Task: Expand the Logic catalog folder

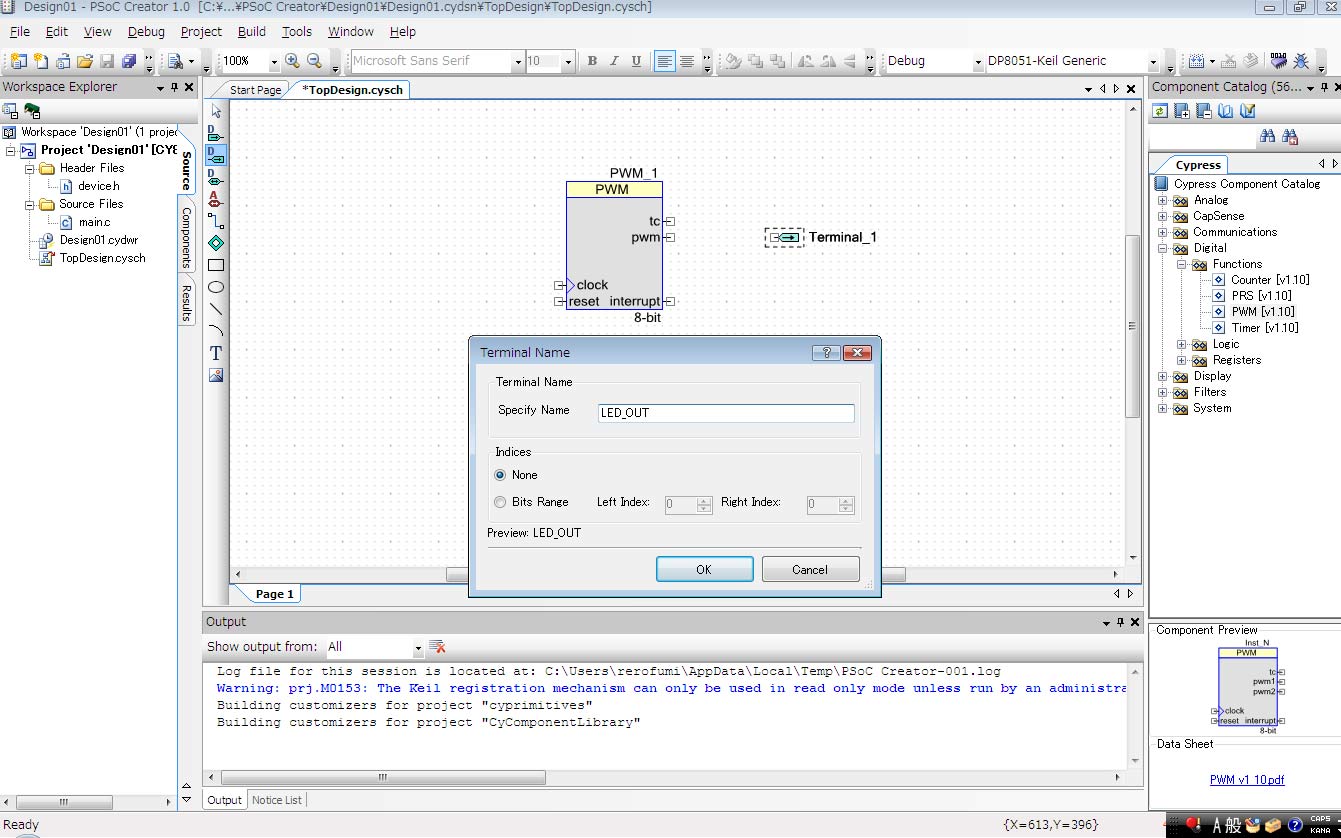Action: [1182, 344]
